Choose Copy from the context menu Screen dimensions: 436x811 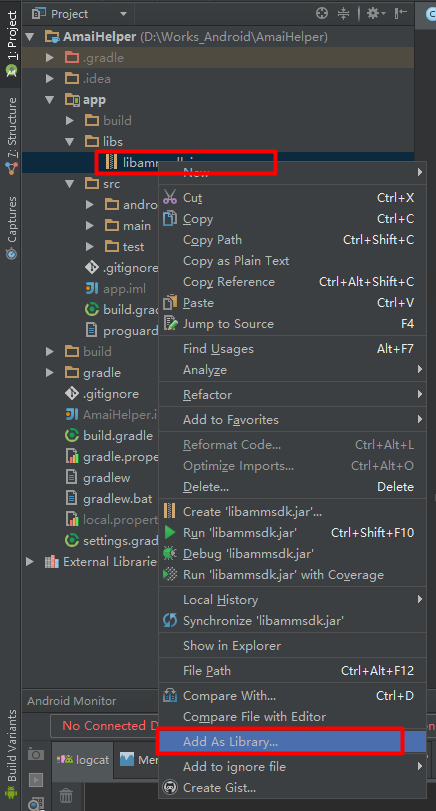(x=292, y=219)
